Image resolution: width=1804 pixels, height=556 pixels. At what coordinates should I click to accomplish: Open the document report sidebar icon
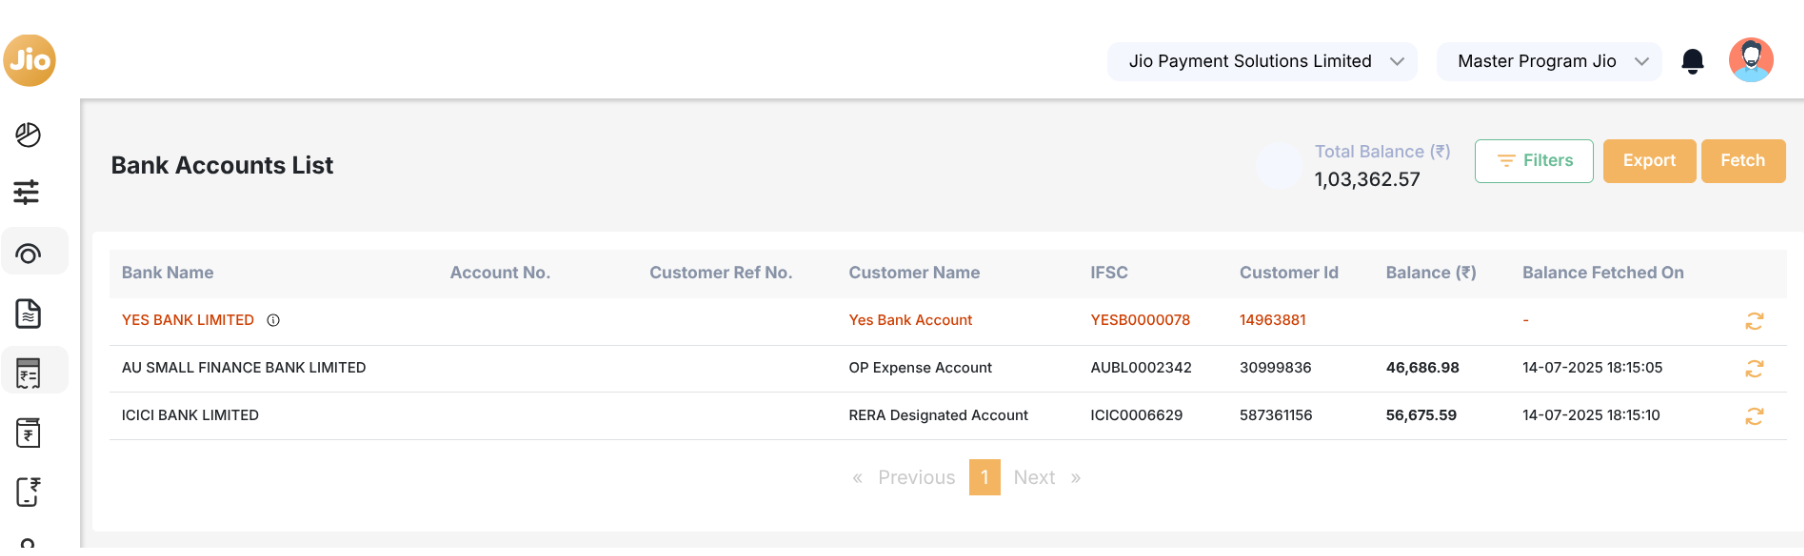click(x=28, y=314)
